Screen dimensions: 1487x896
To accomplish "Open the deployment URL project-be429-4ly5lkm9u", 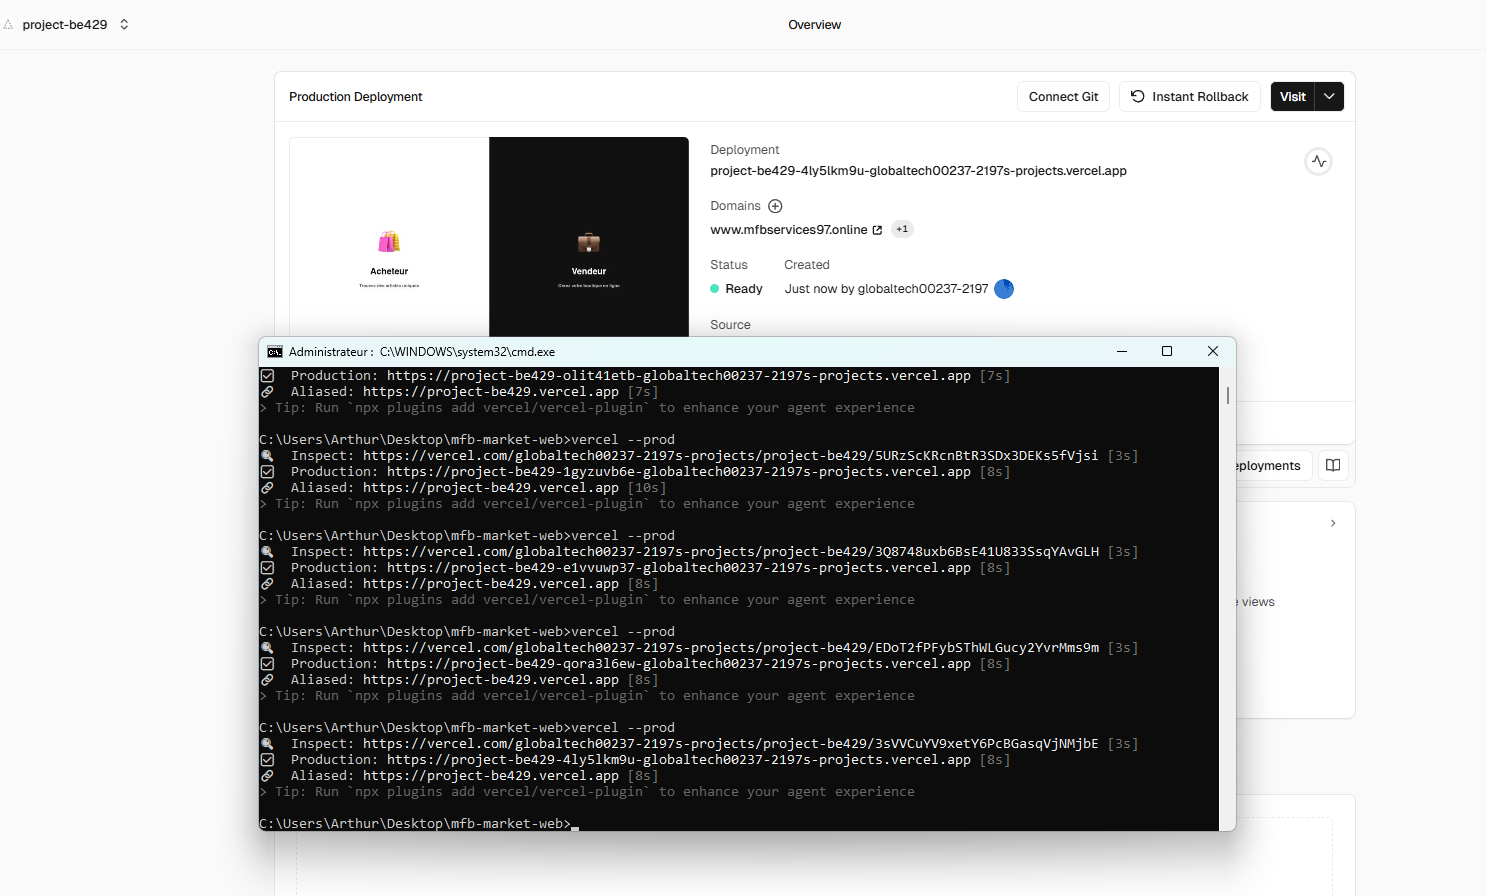I will (x=918, y=171).
